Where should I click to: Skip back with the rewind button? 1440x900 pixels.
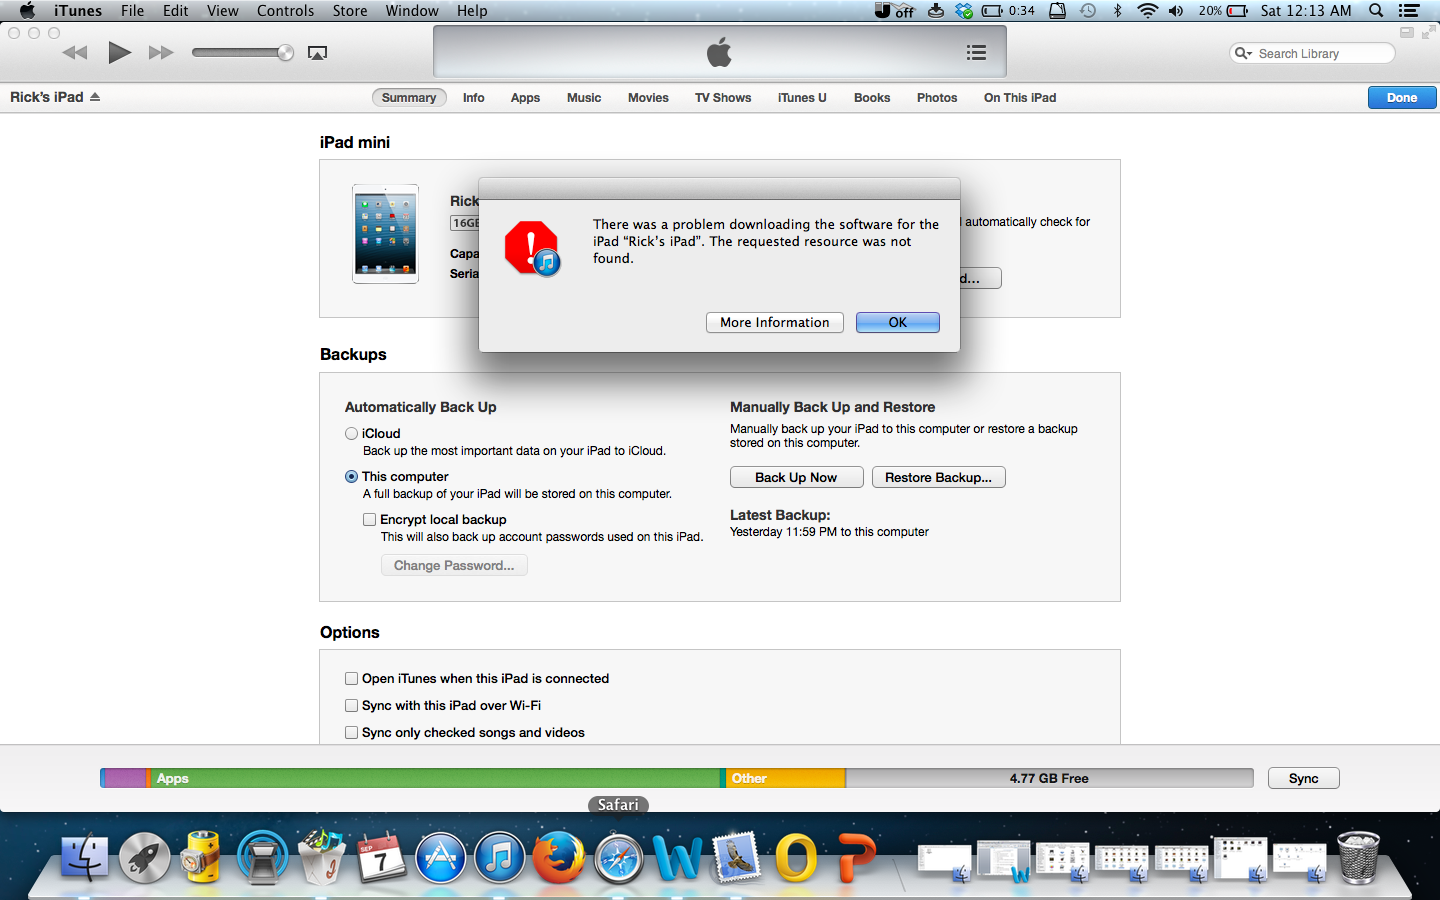pos(75,53)
